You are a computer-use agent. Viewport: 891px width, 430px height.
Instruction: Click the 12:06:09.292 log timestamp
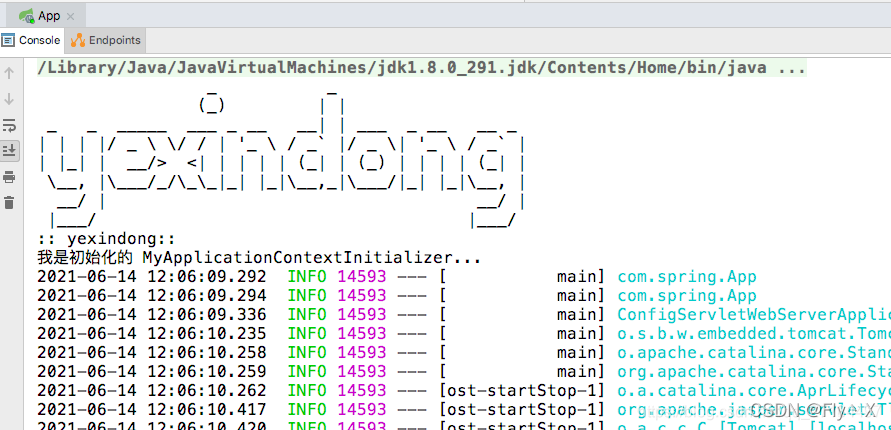[x=152, y=277]
